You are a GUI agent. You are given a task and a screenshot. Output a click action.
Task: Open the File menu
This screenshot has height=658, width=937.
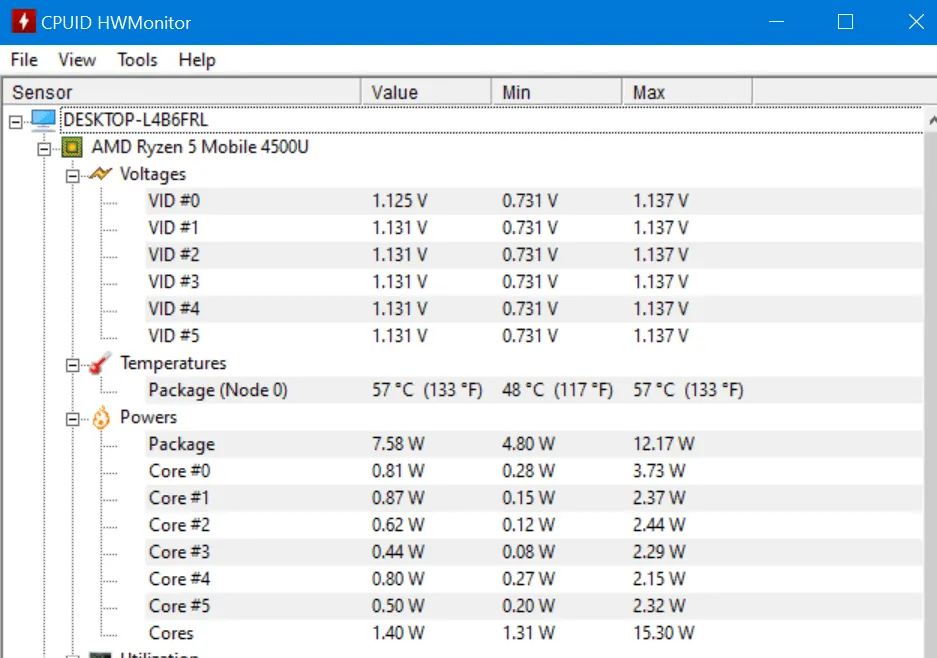(24, 60)
